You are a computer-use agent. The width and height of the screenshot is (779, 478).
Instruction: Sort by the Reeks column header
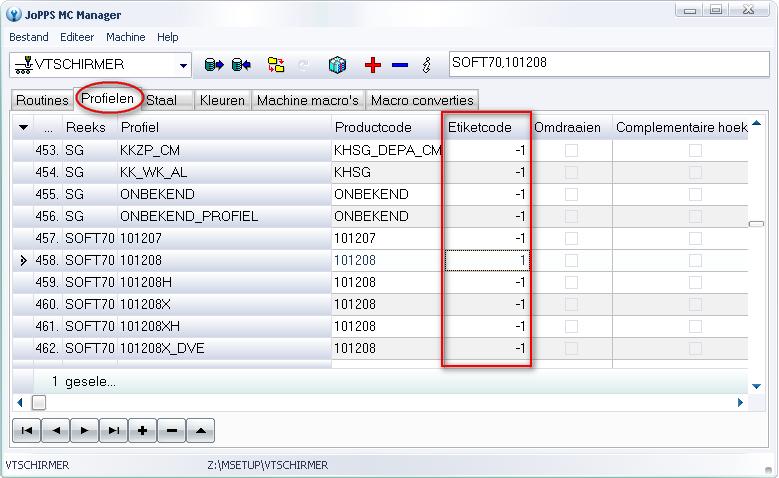(90, 127)
